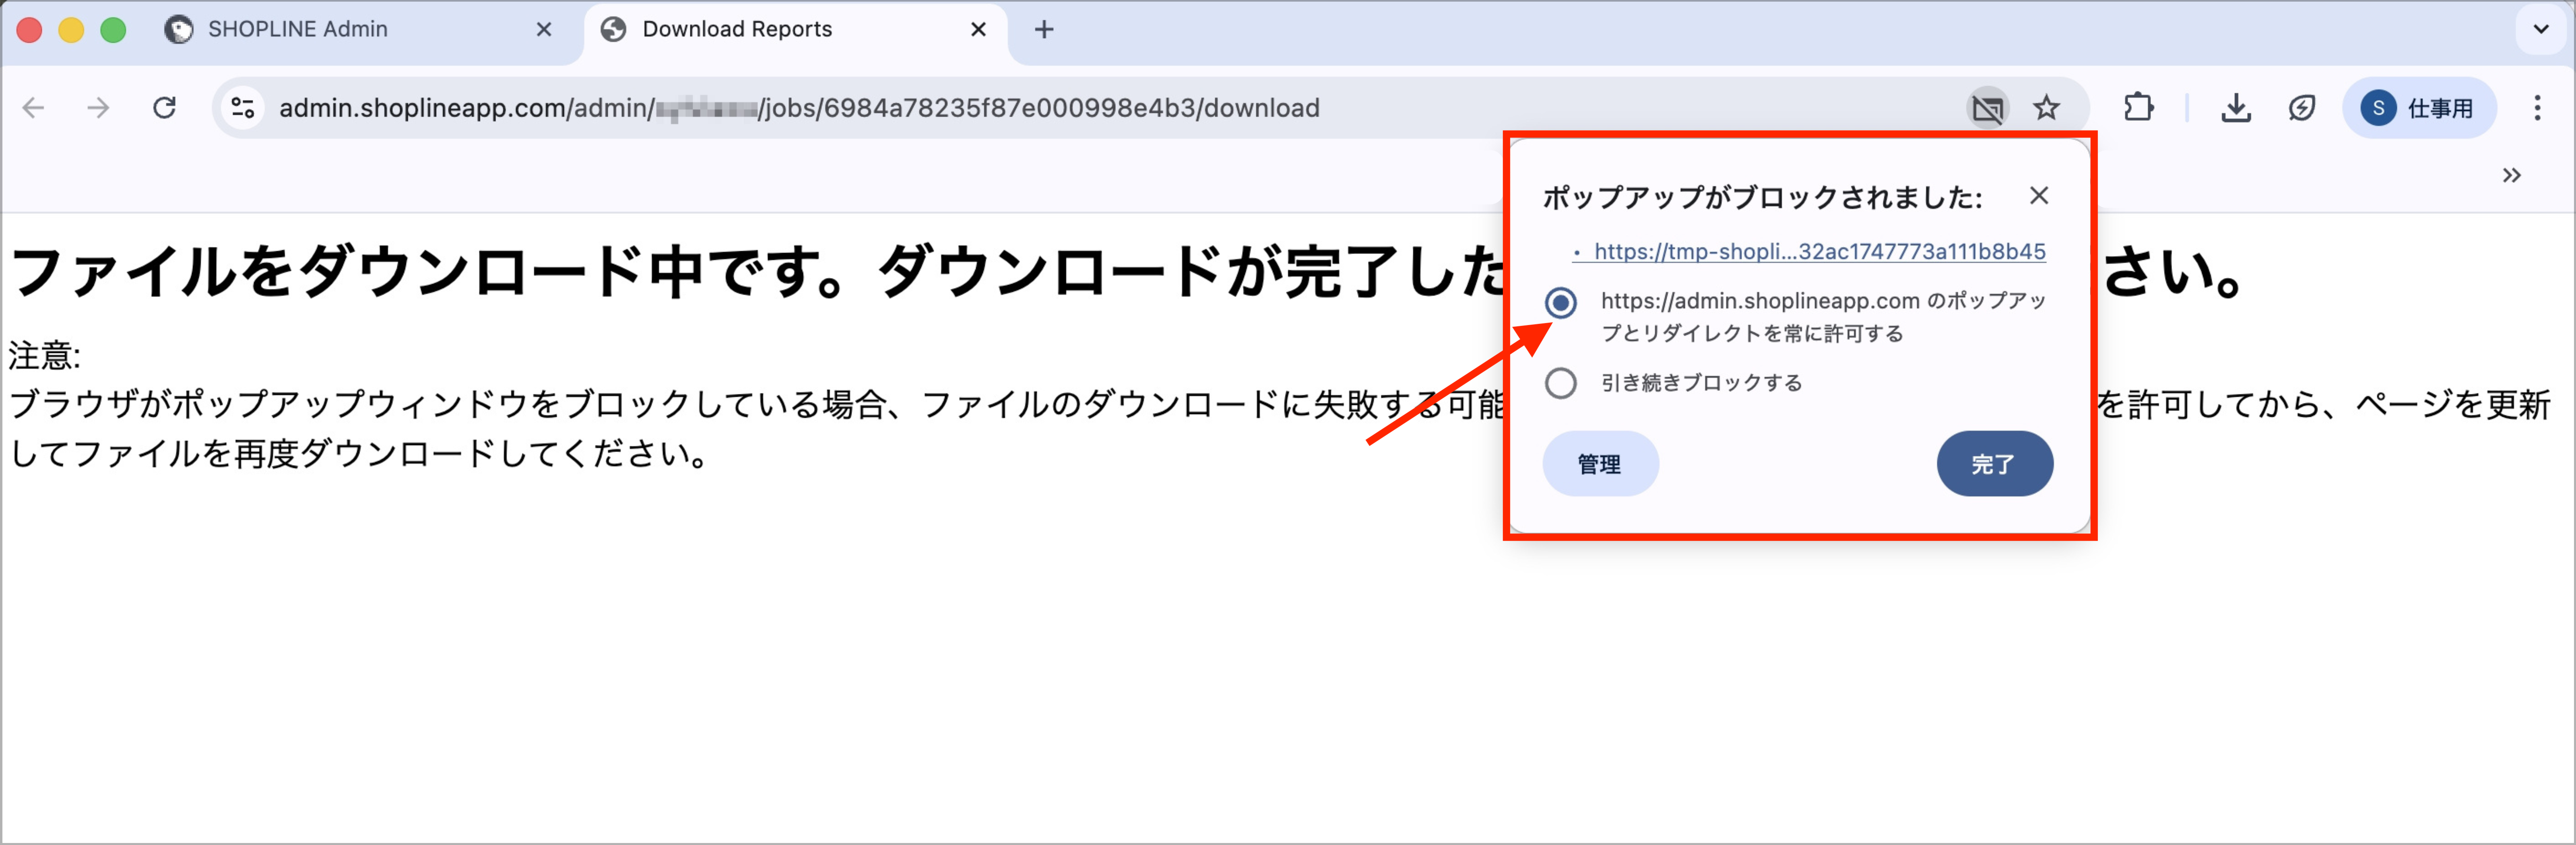Bookmark this page with the star icon
Image resolution: width=2576 pixels, height=845 pixels.
click(x=2046, y=108)
